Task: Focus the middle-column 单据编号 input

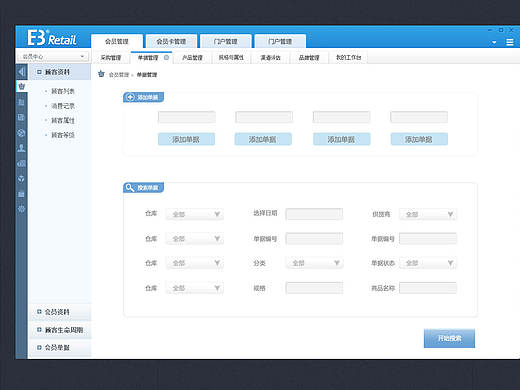Action: tap(314, 239)
